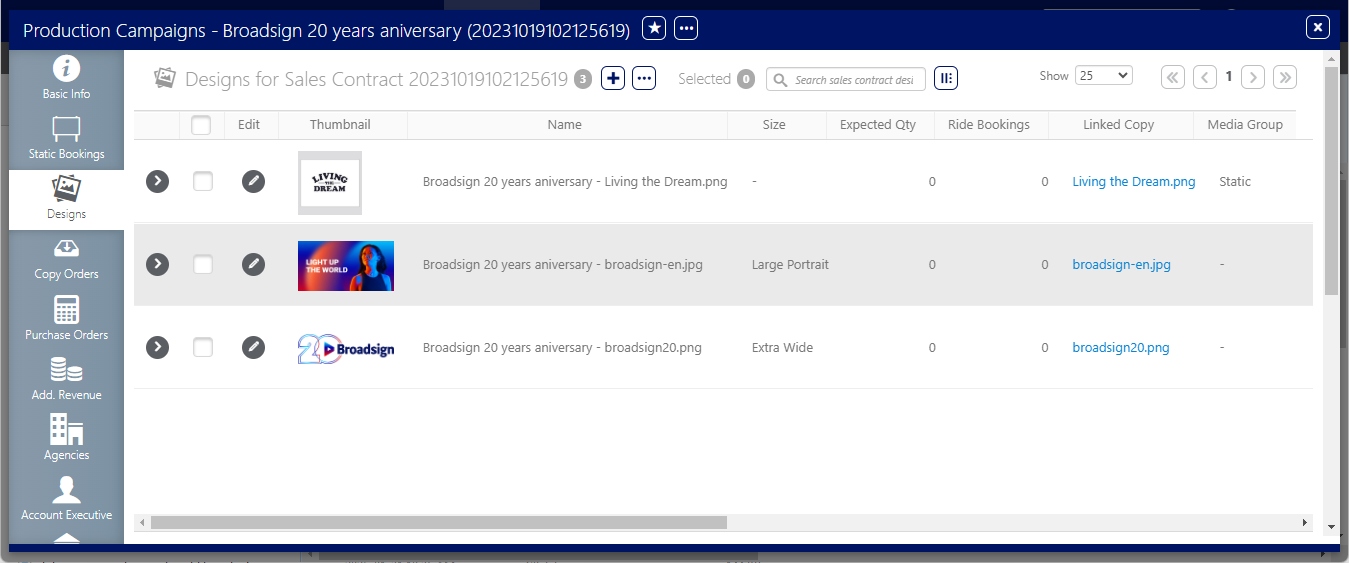Open the Light Up the World thumbnail

pyautogui.click(x=346, y=265)
